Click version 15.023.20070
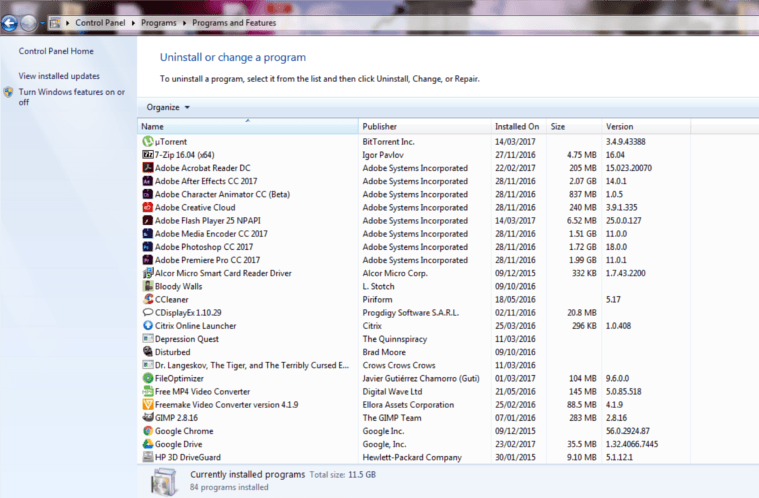 (629, 167)
